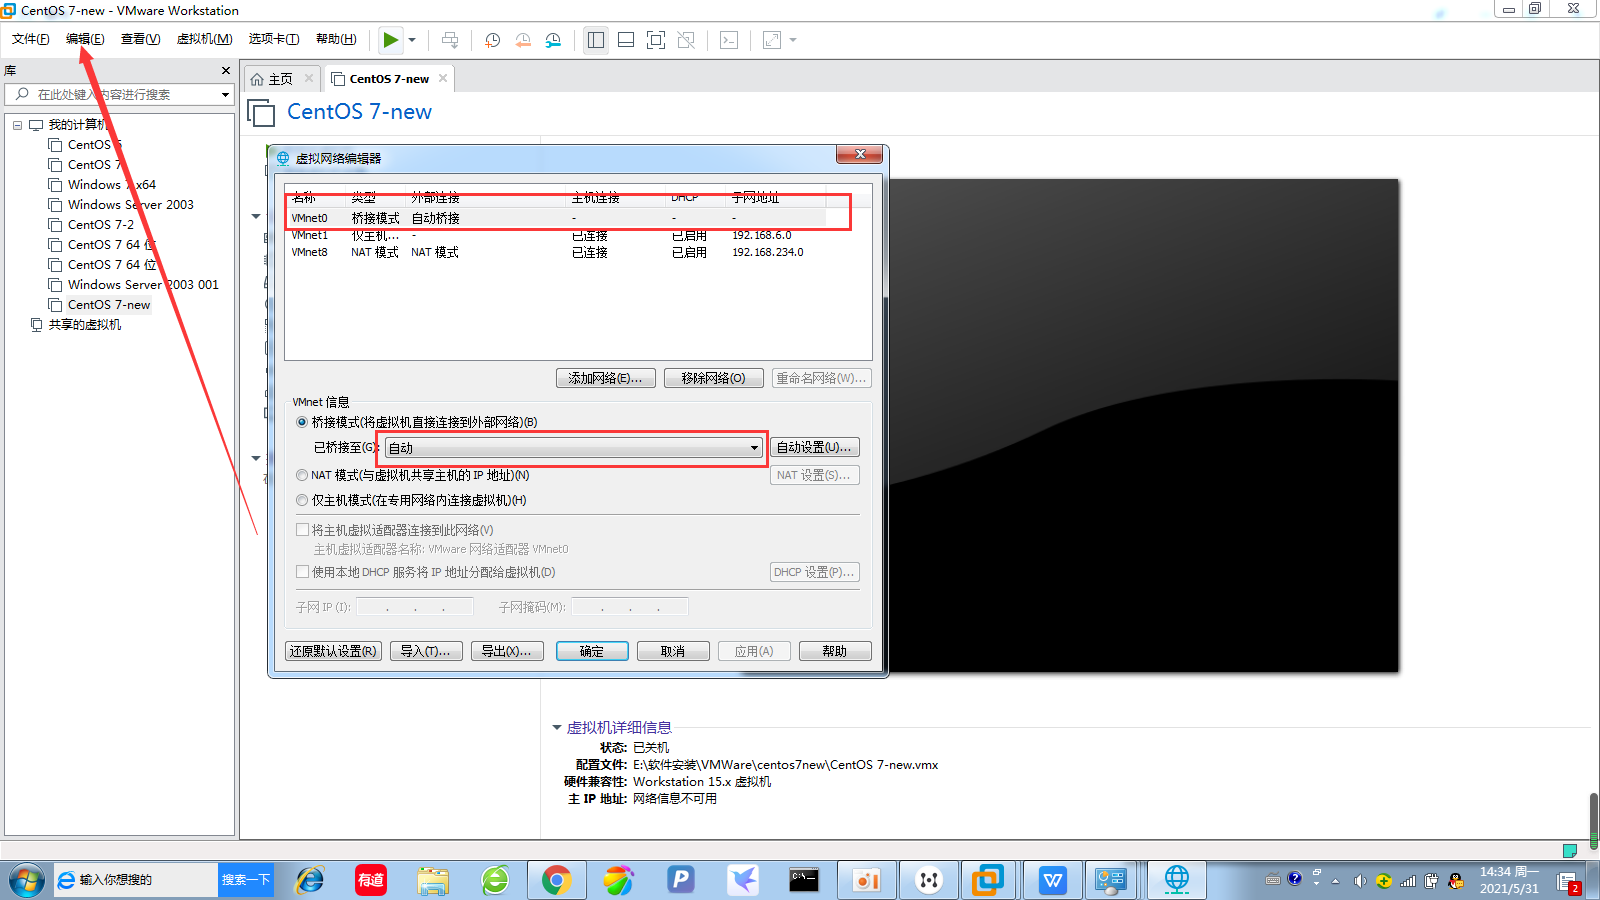Open the snapshot manager wrench clock icon
The width and height of the screenshot is (1600, 900).
click(553, 40)
